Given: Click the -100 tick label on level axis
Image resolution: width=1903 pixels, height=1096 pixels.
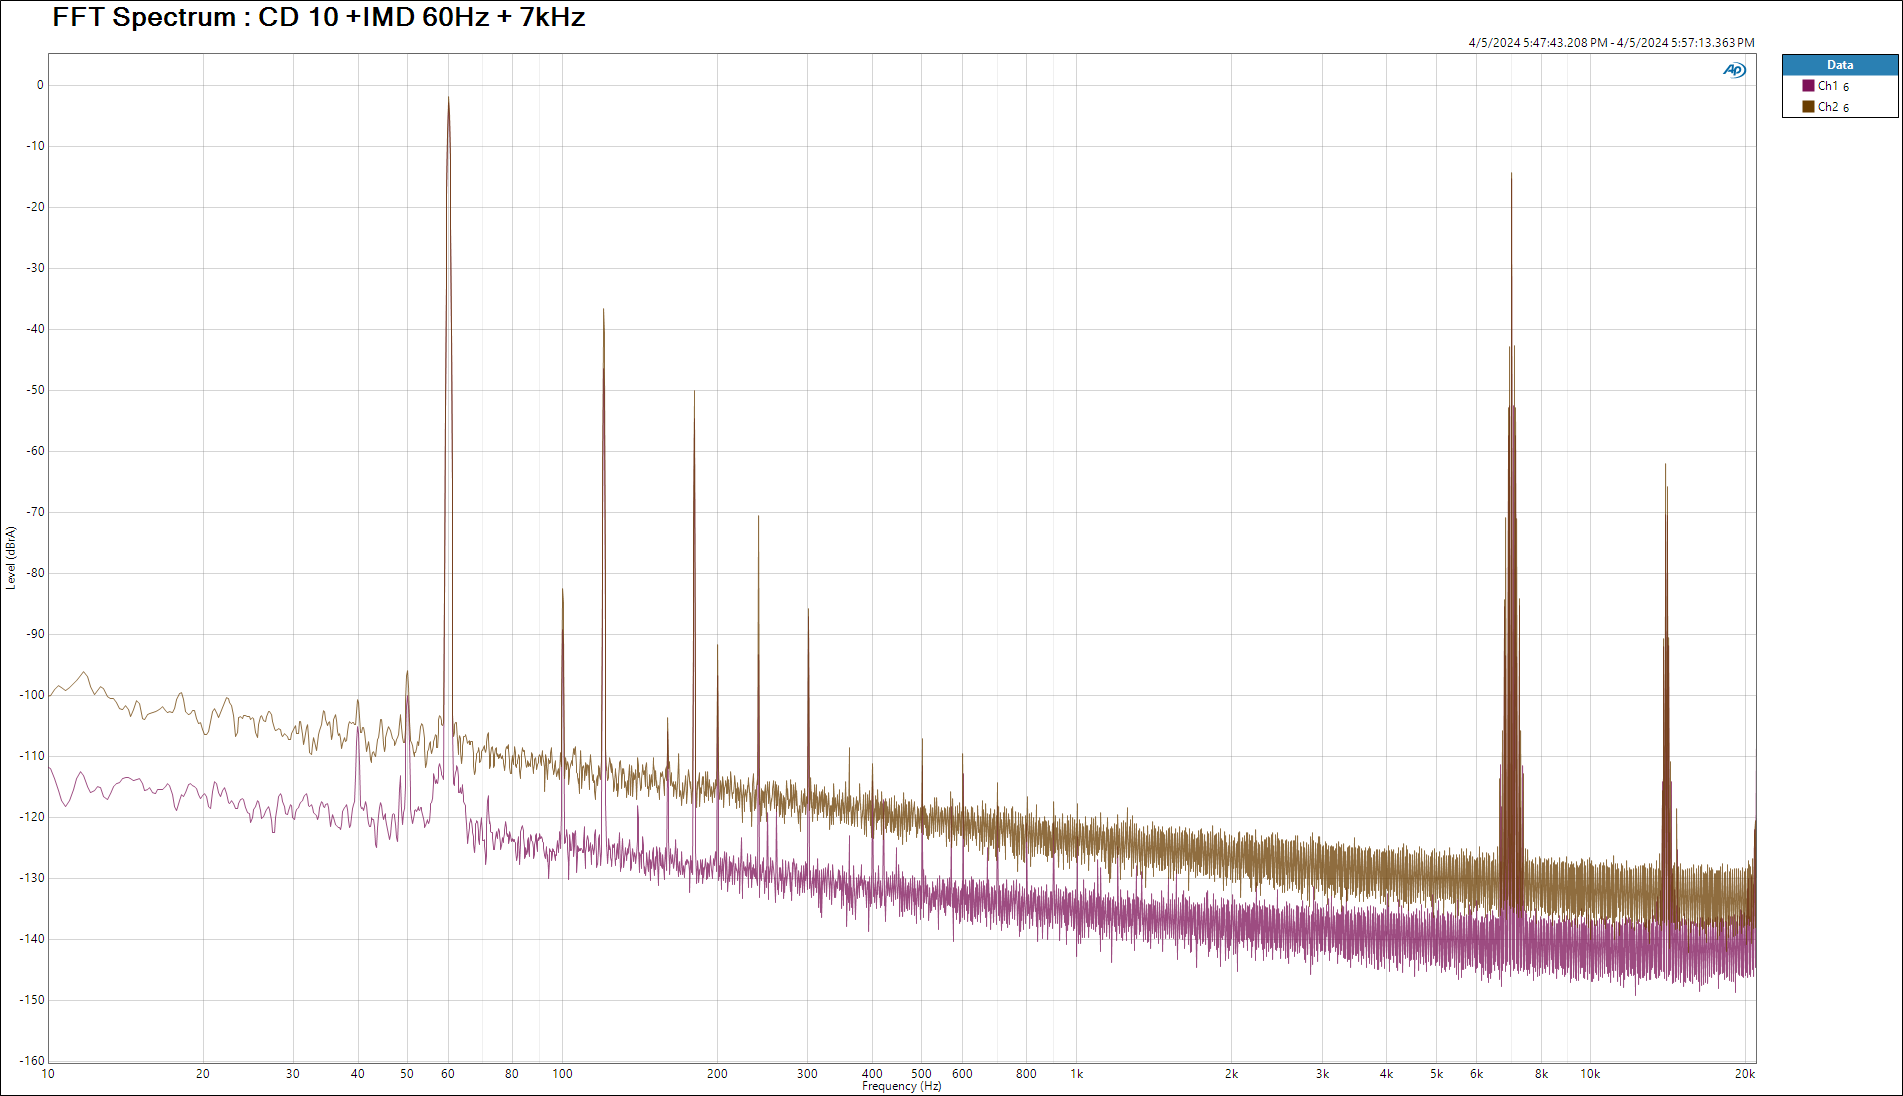Looking at the screenshot, I should tap(32, 695).
